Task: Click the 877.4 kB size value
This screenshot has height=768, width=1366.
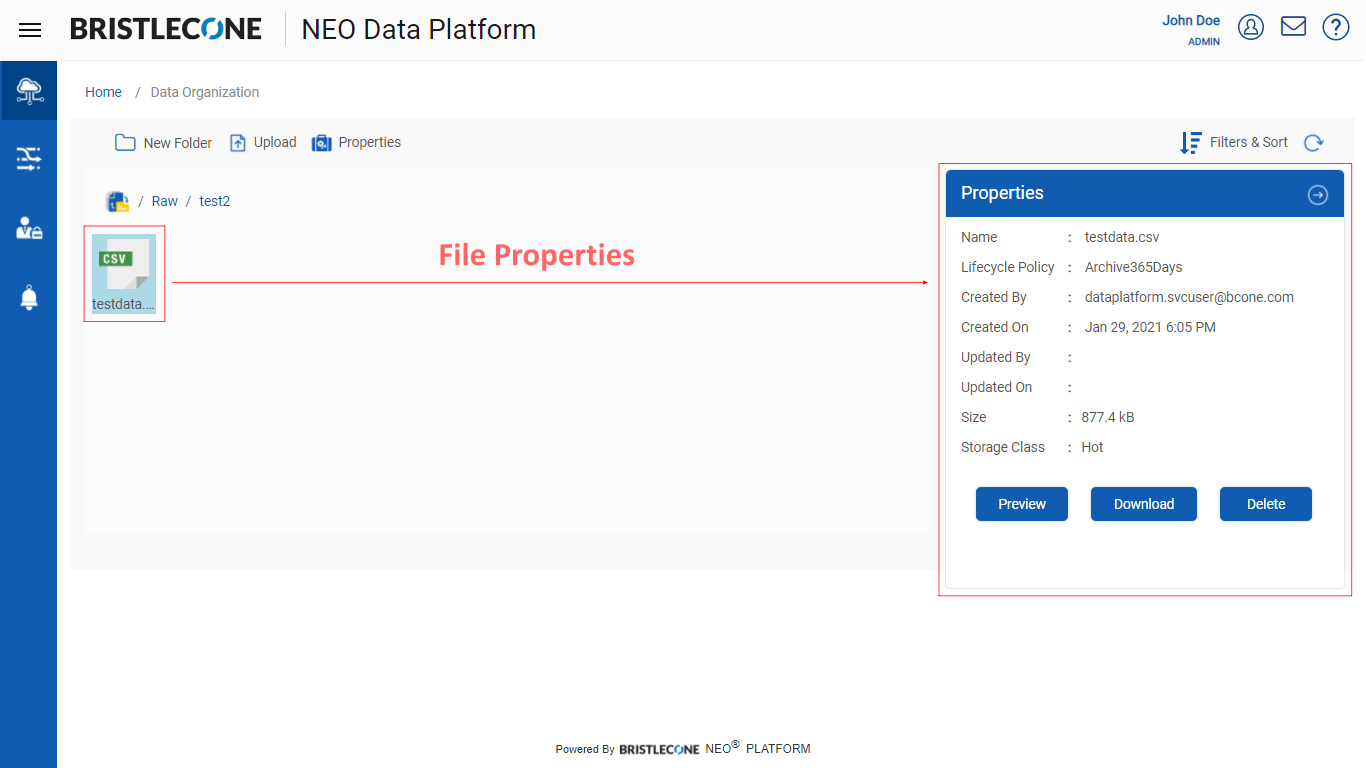Action: pos(1108,417)
